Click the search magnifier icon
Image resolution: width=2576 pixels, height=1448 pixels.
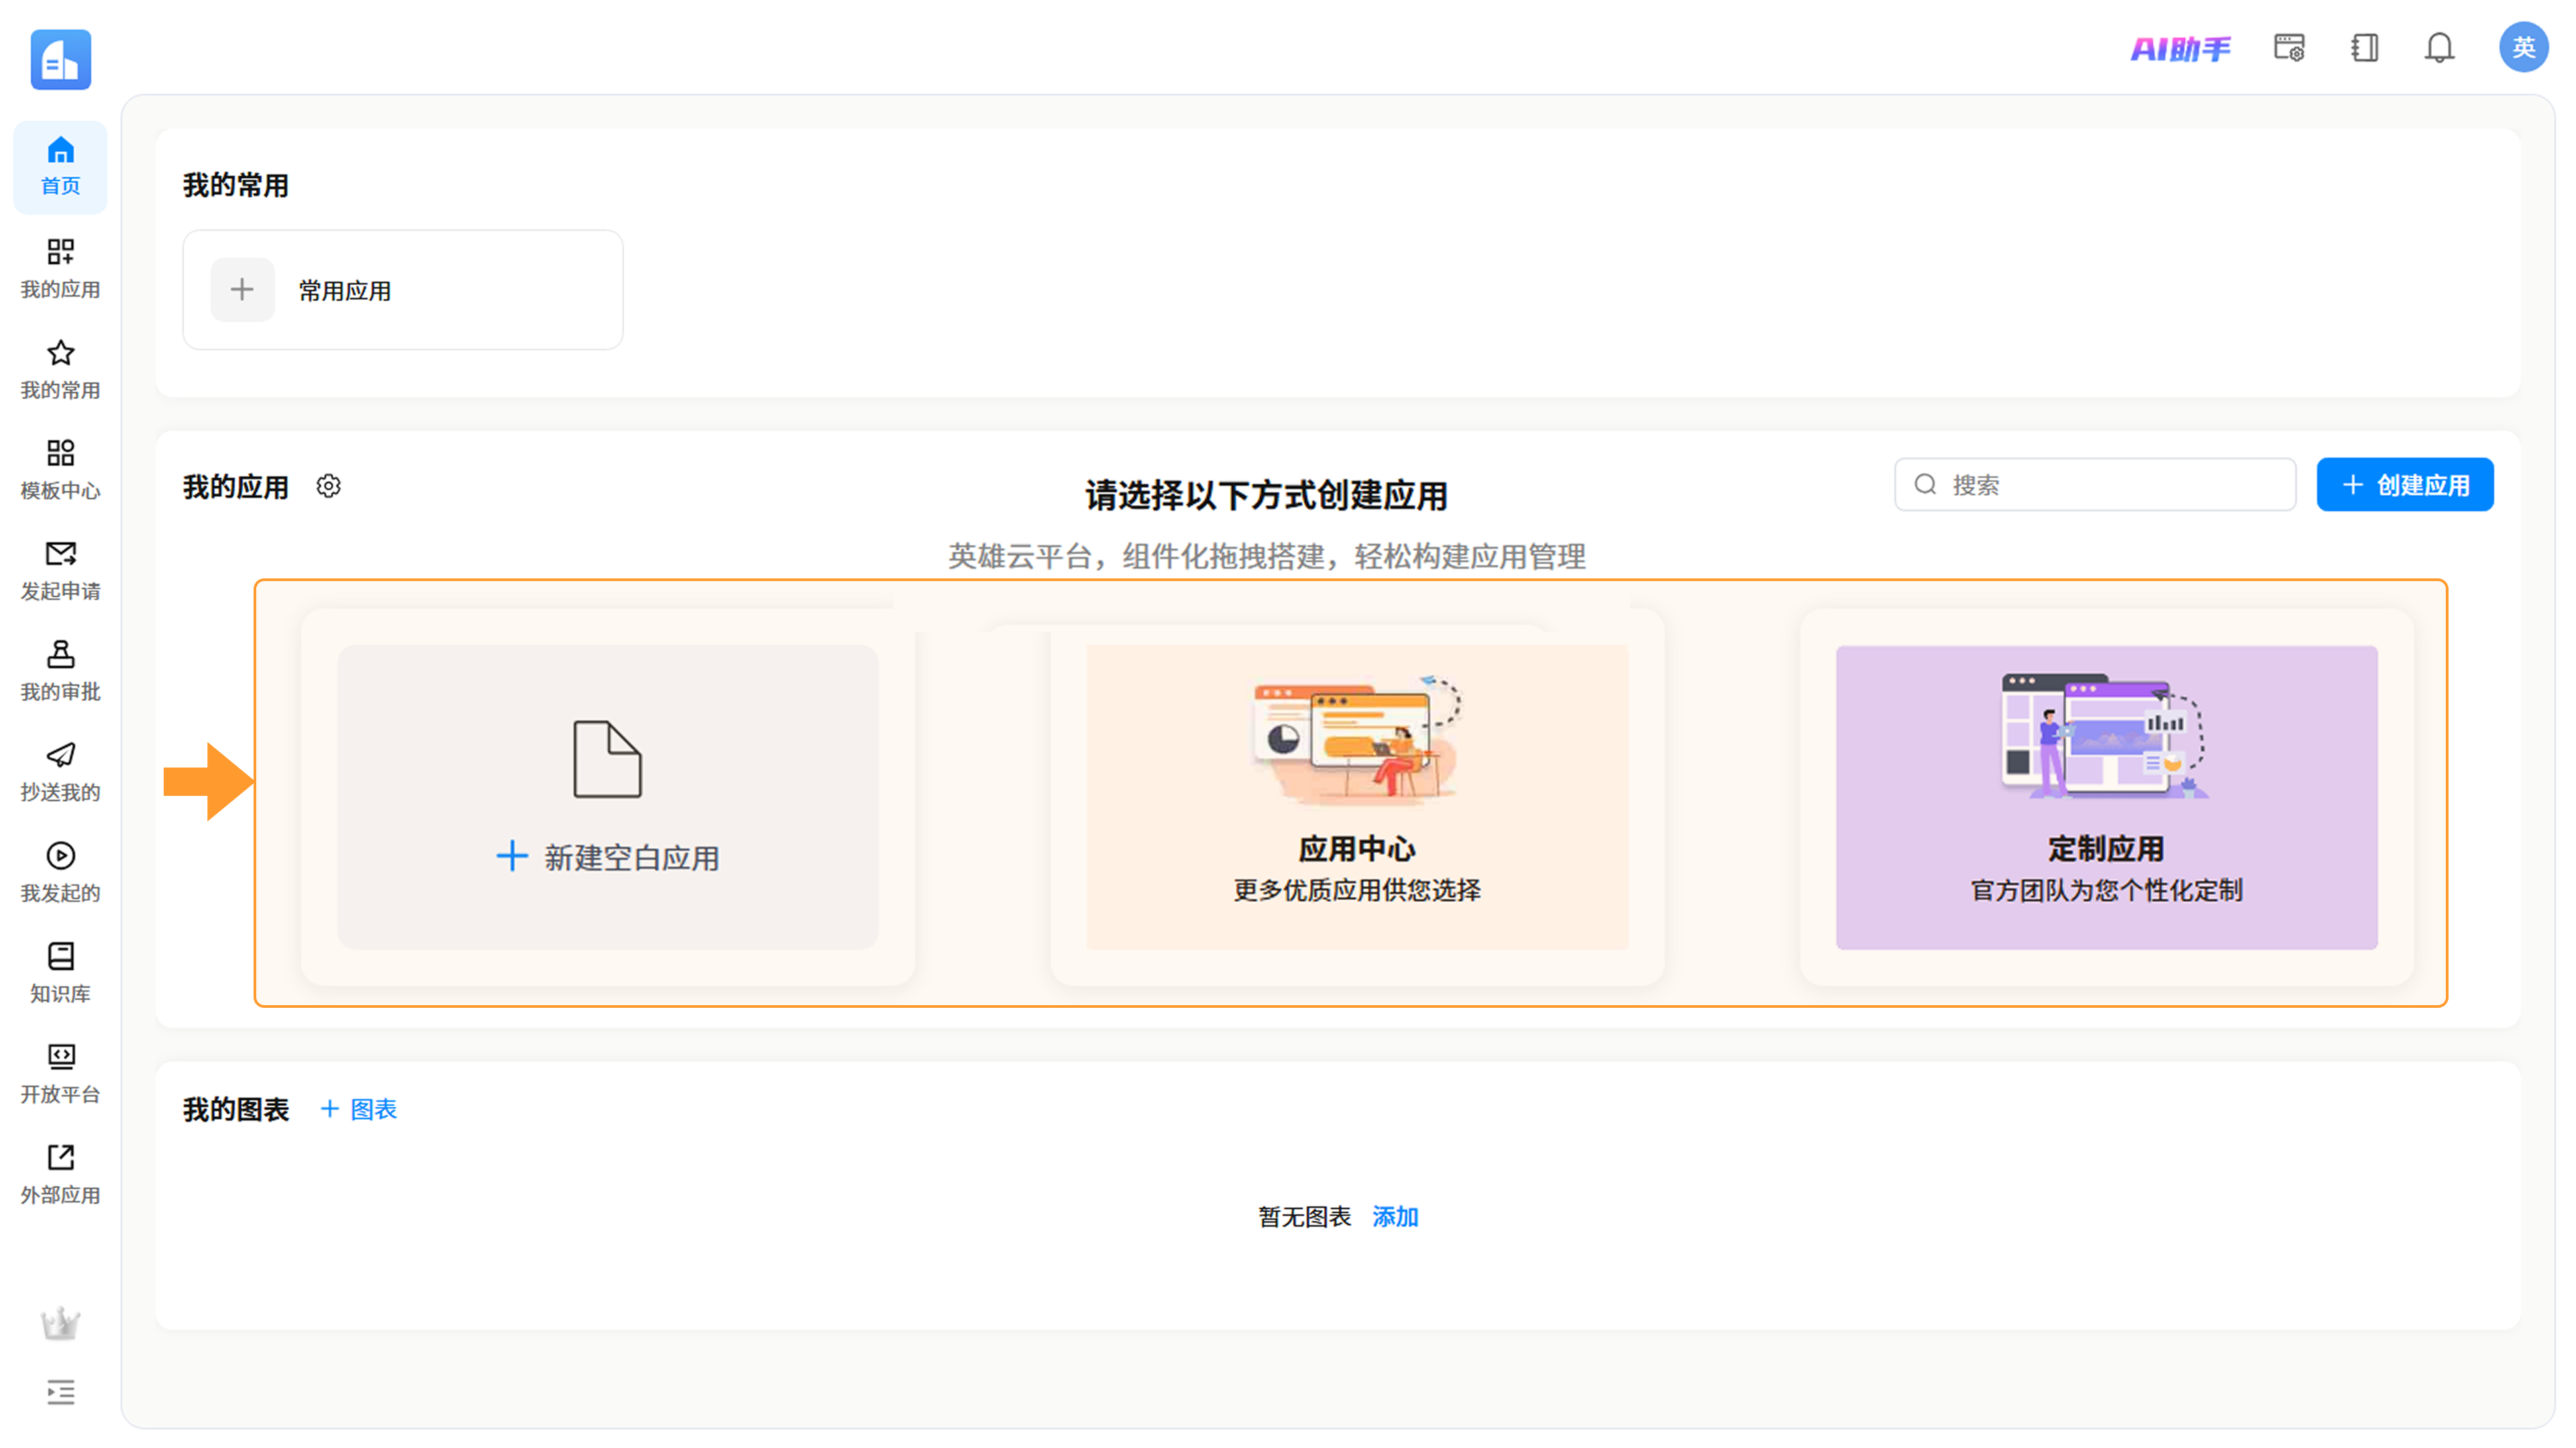pos(1925,485)
